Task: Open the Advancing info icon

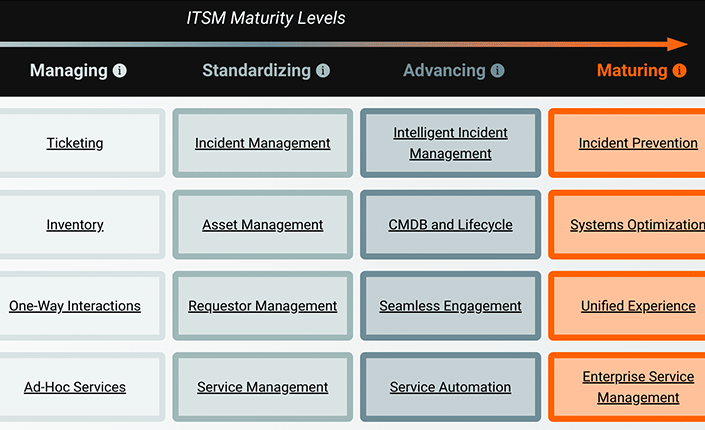Action: 497,71
